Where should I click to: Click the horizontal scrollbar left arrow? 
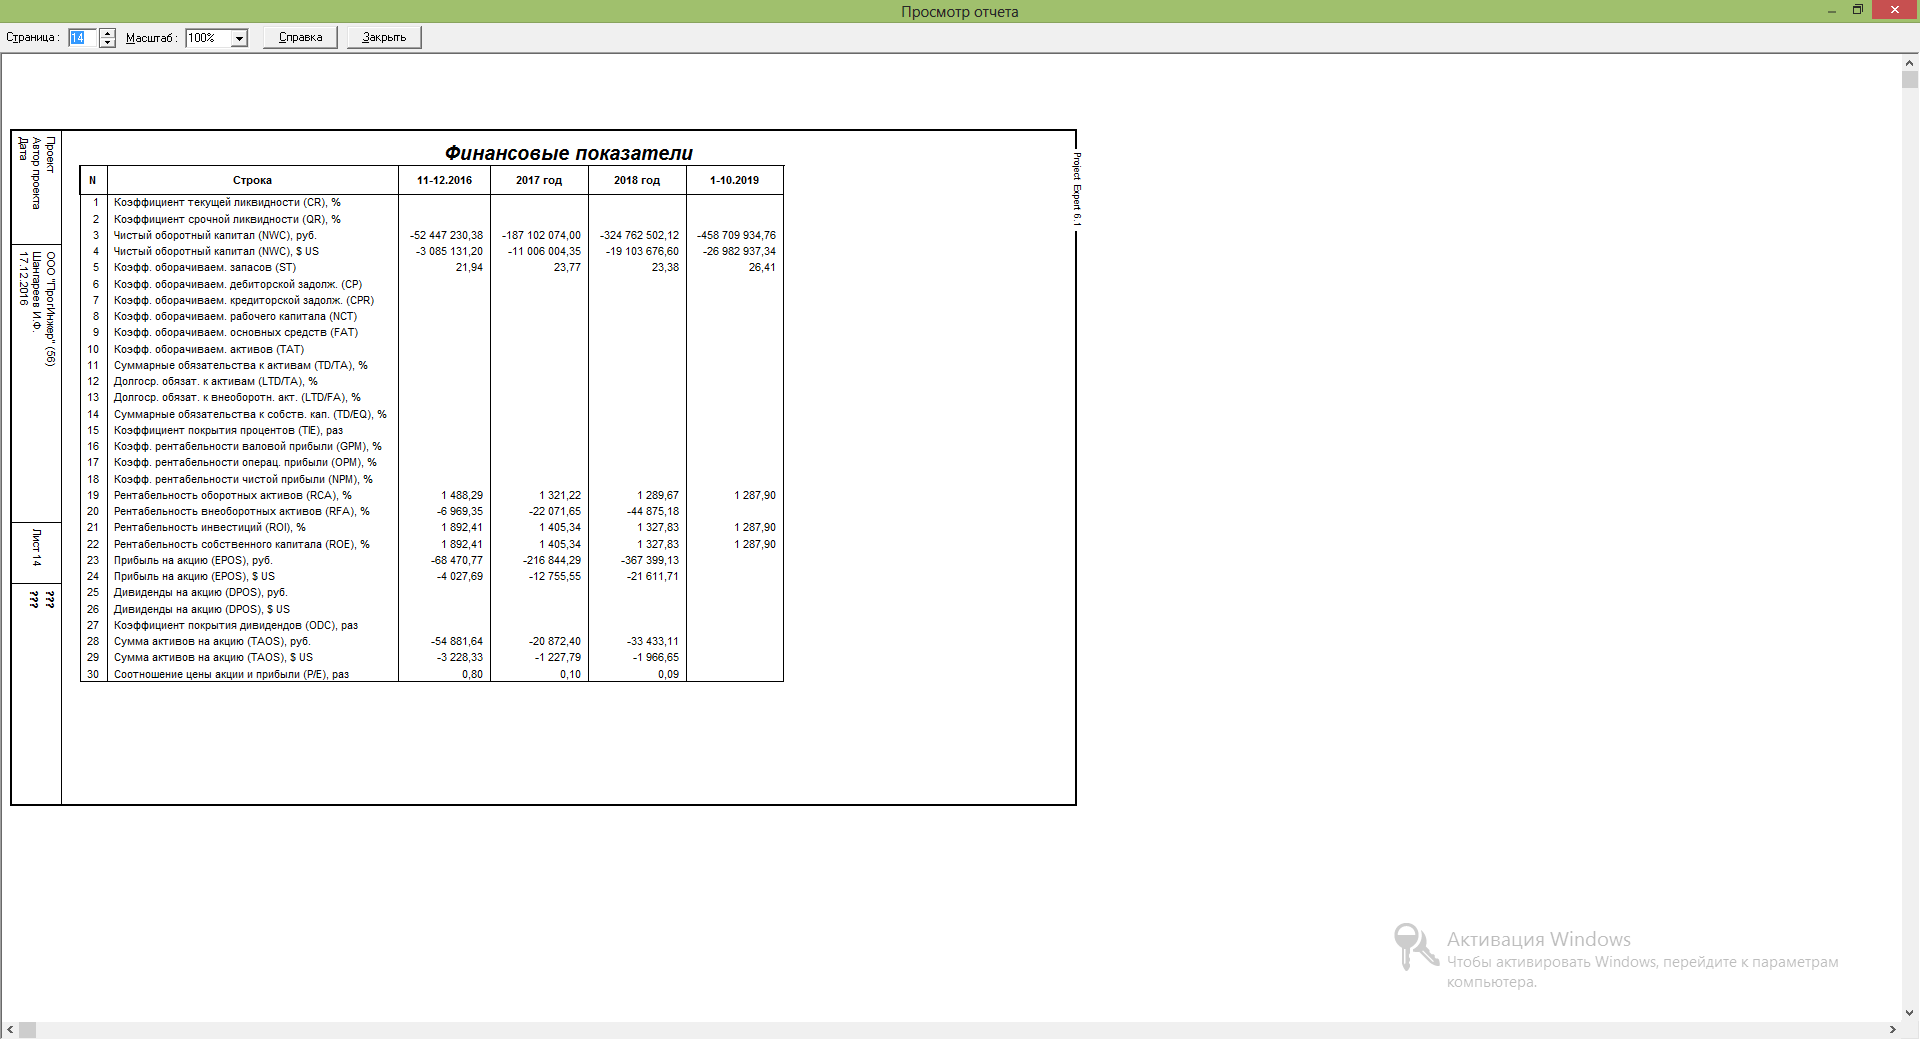click(10, 1030)
